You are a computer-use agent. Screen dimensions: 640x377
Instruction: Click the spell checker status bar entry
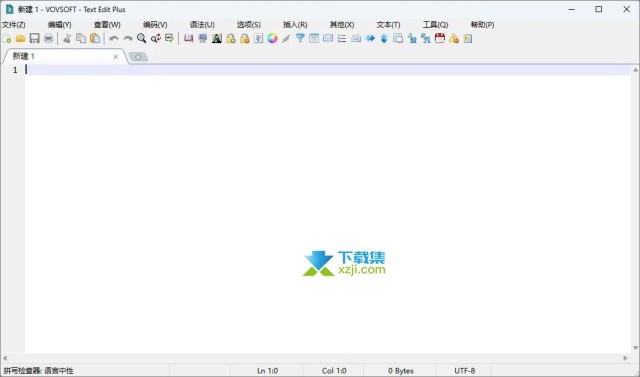[38, 371]
